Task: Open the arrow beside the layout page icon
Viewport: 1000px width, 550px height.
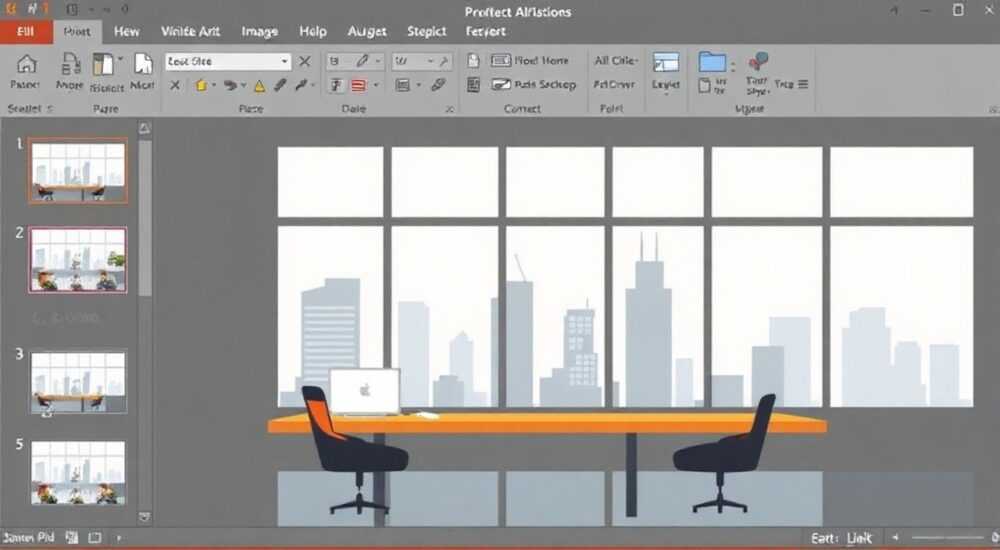Action: [x=120, y=59]
